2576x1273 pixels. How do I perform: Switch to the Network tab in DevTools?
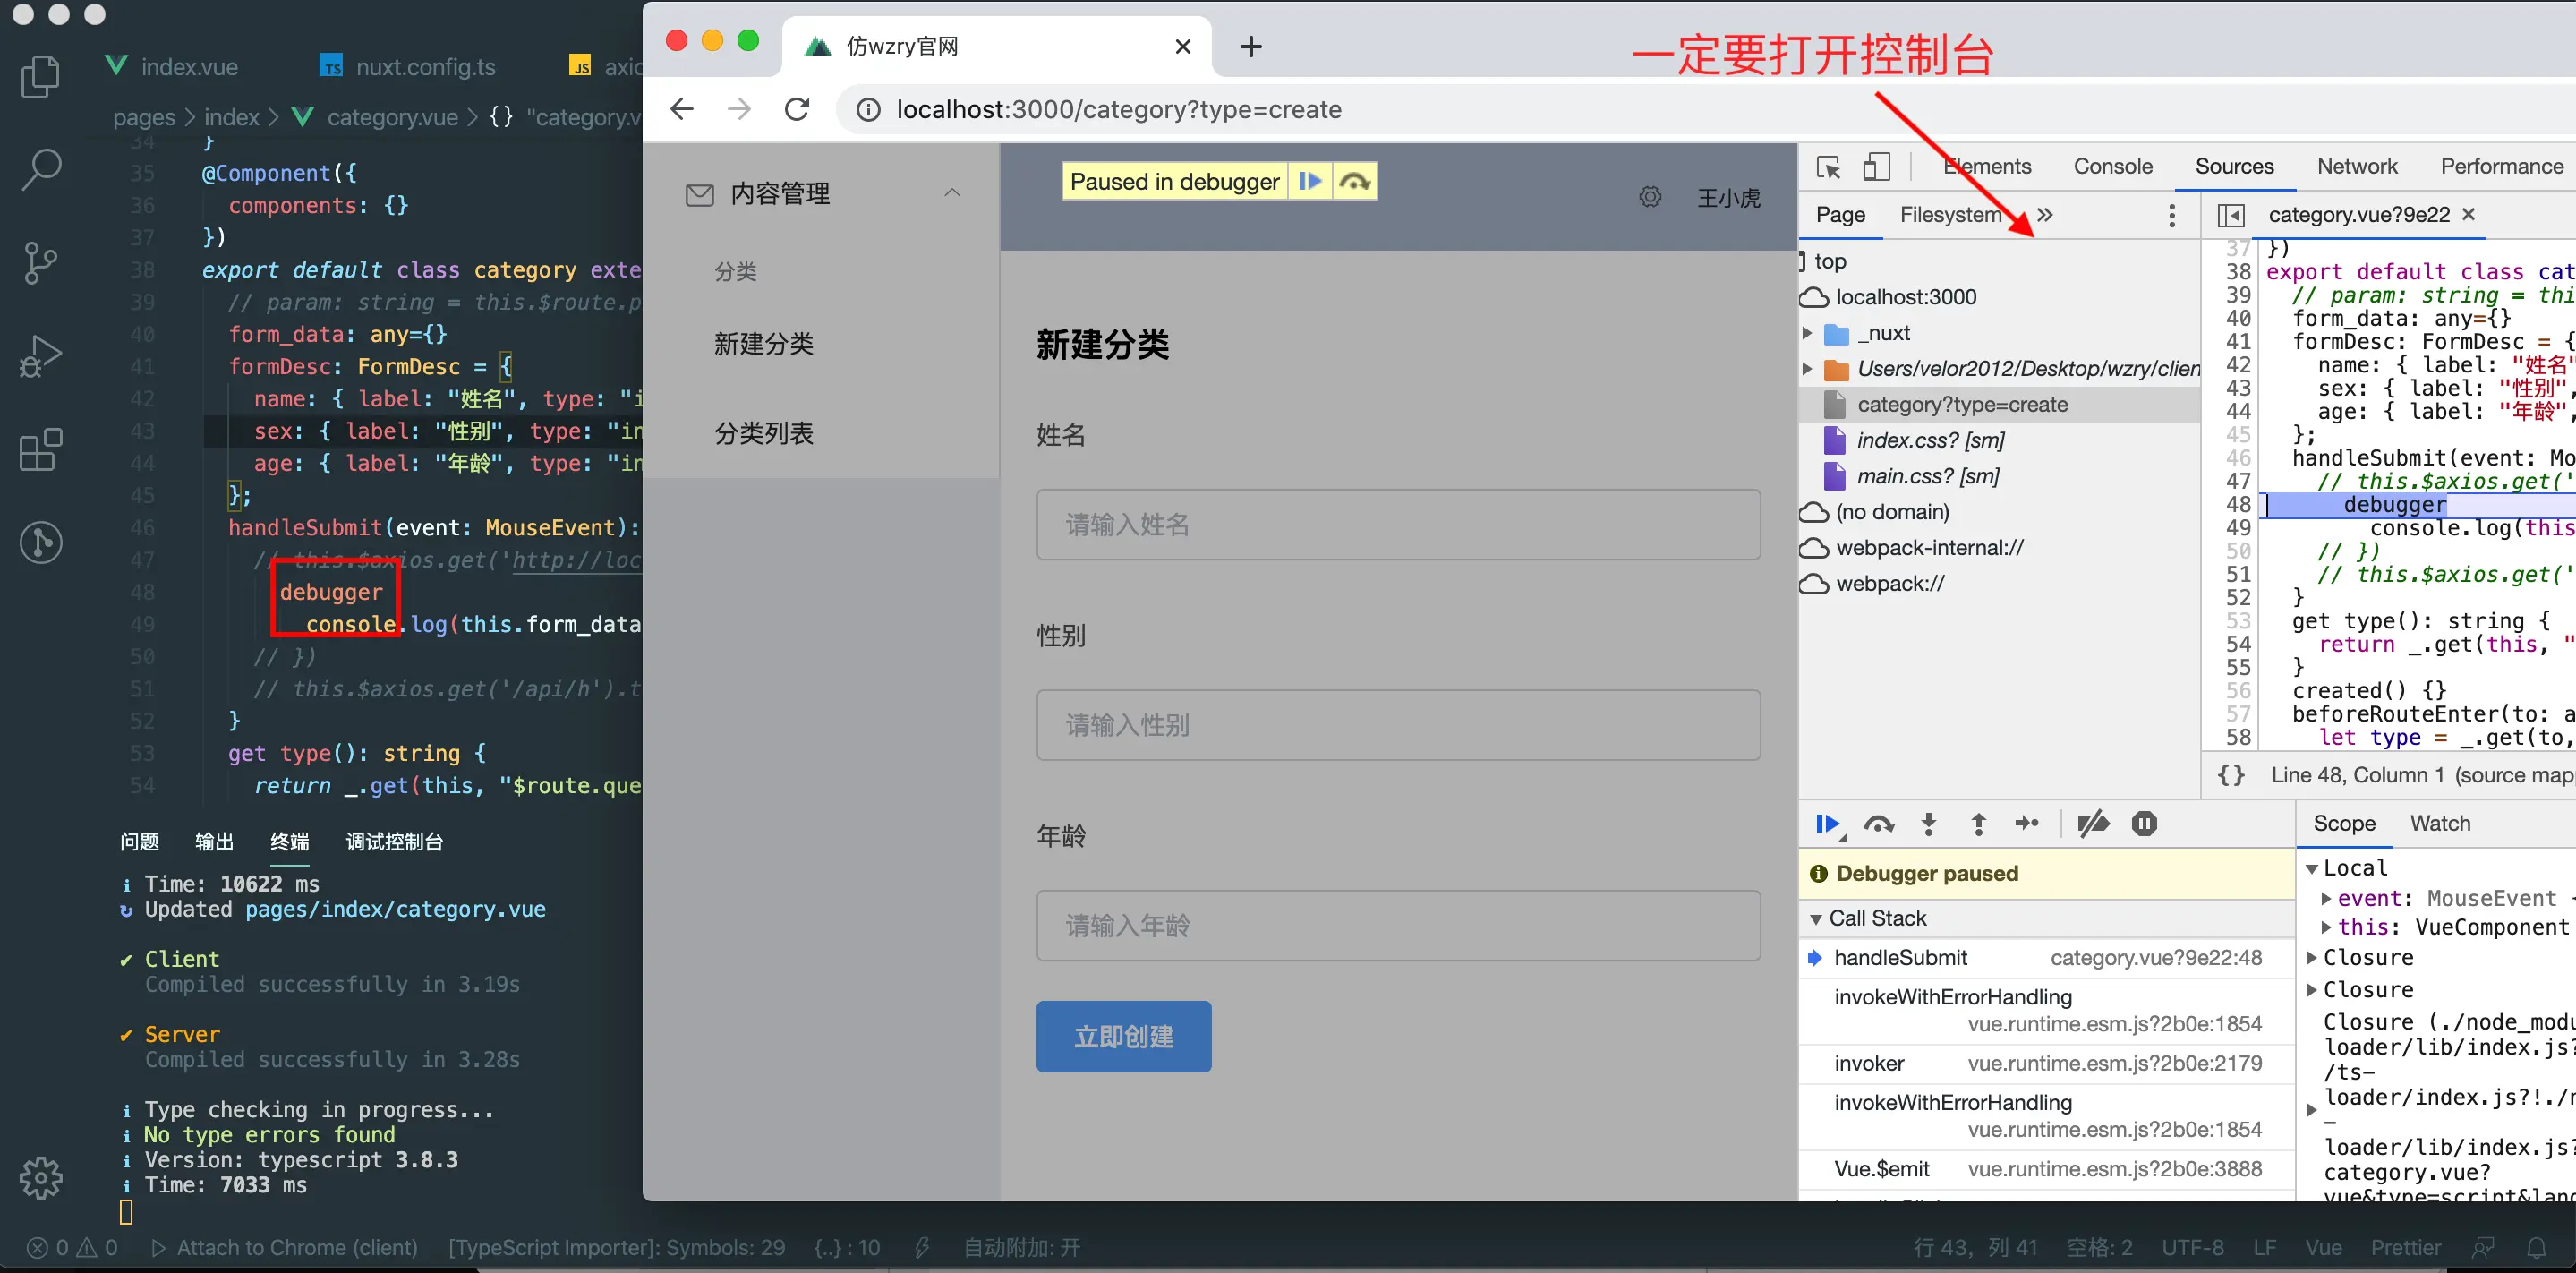[2356, 166]
